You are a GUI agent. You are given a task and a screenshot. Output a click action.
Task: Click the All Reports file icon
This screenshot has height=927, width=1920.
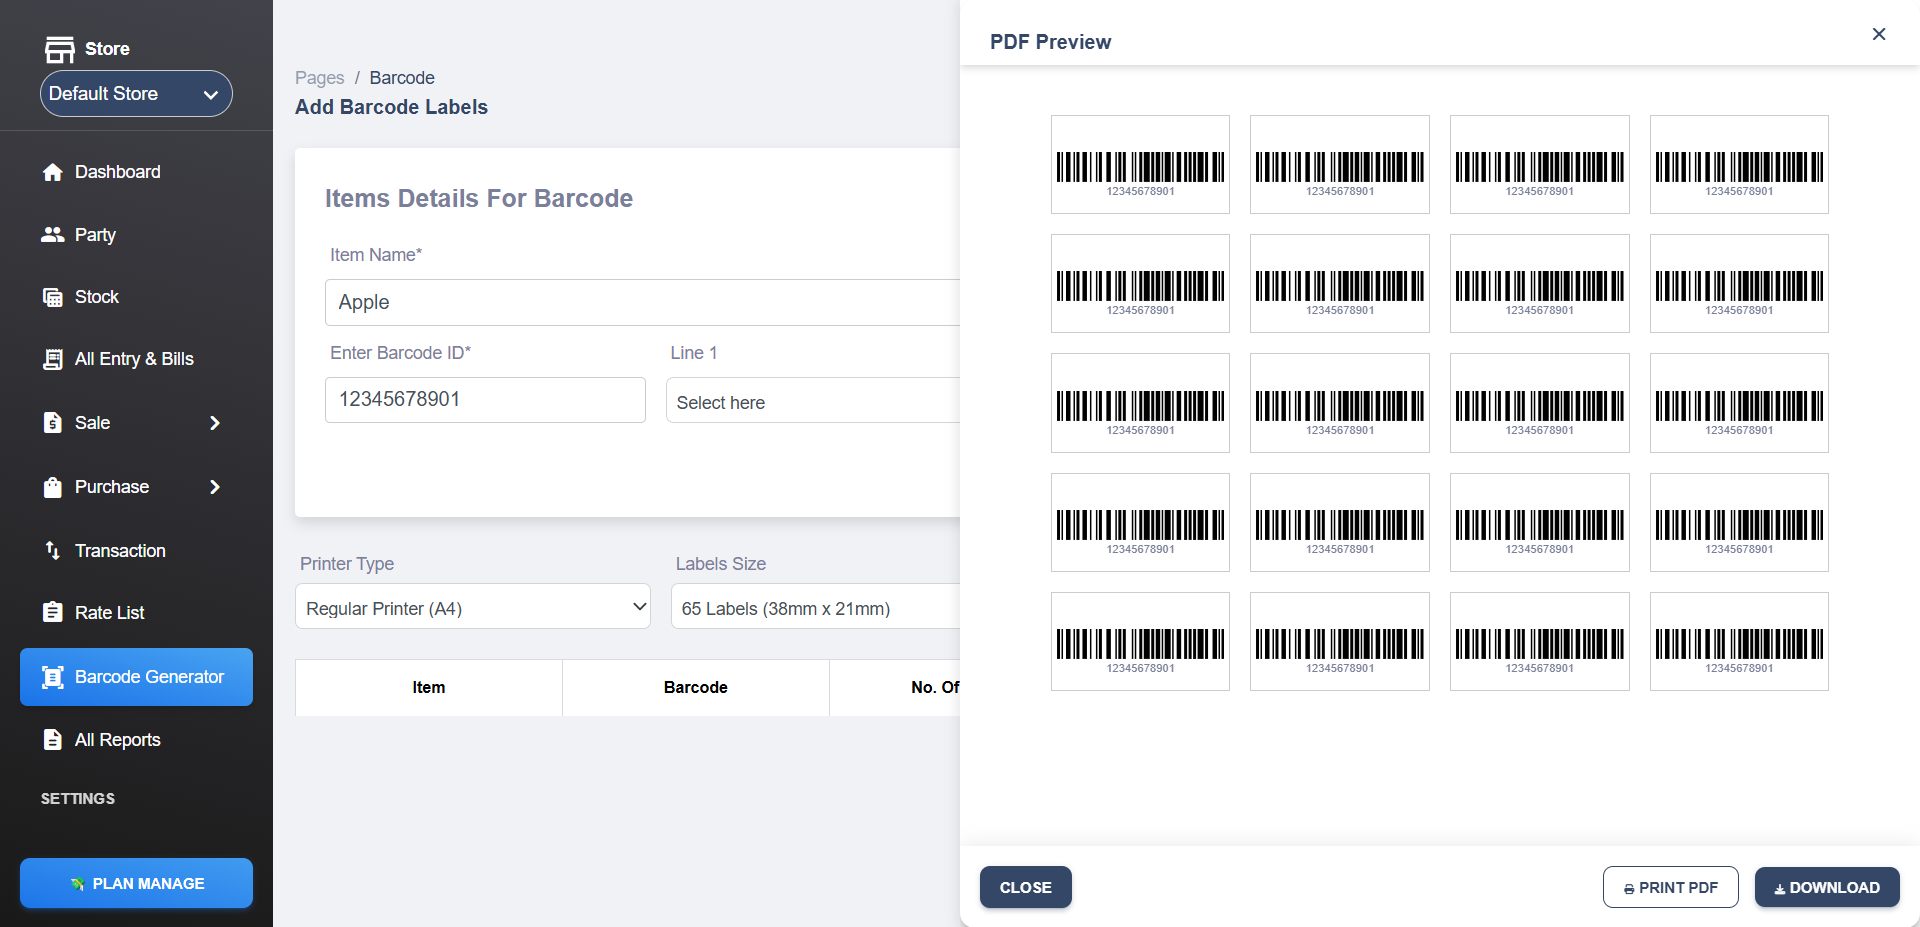(x=53, y=740)
